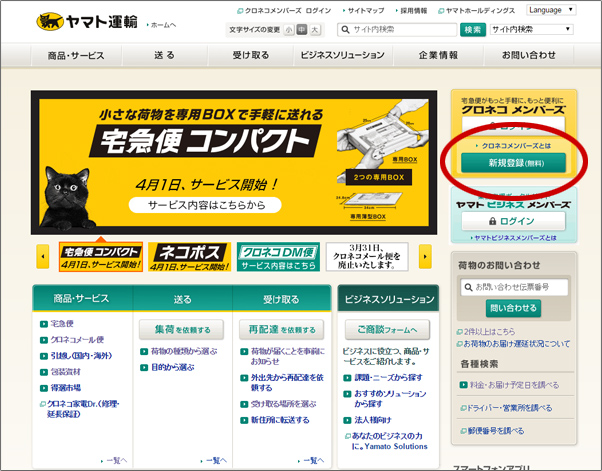Open 外出先から再配達を依頼する link
The width and height of the screenshot is (602, 471).
[x=282, y=383]
